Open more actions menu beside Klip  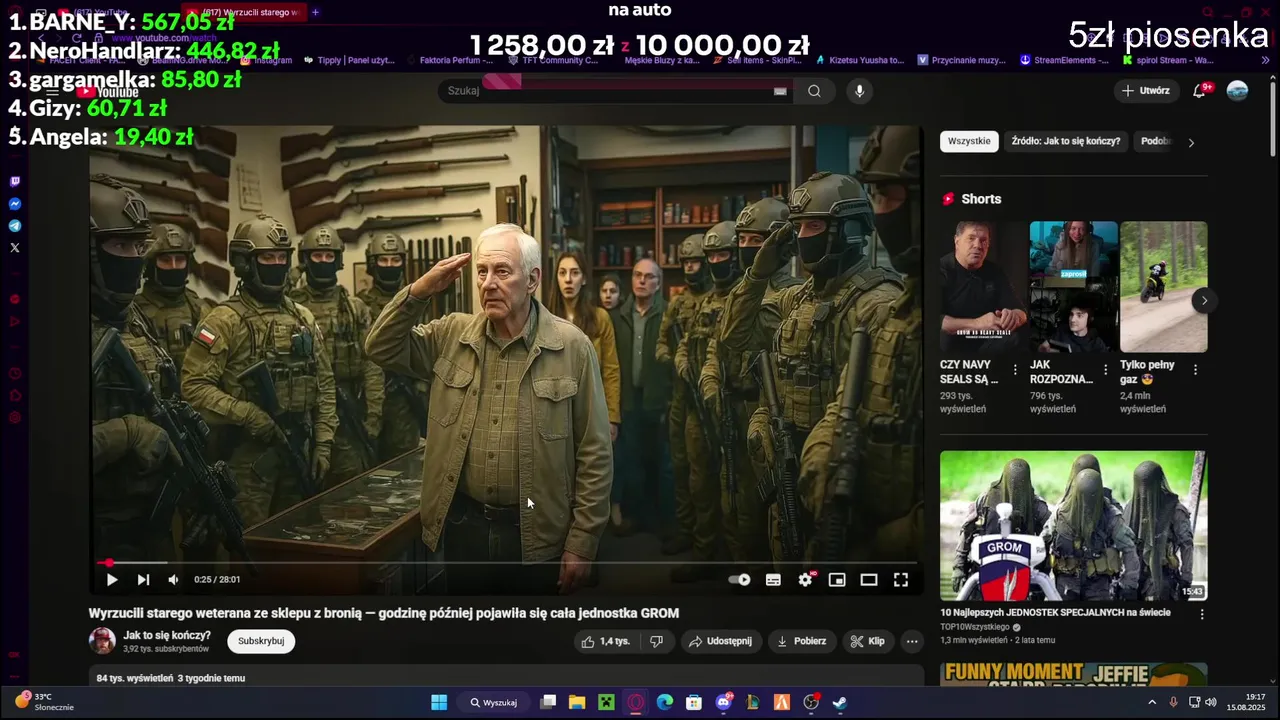point(912,641)
